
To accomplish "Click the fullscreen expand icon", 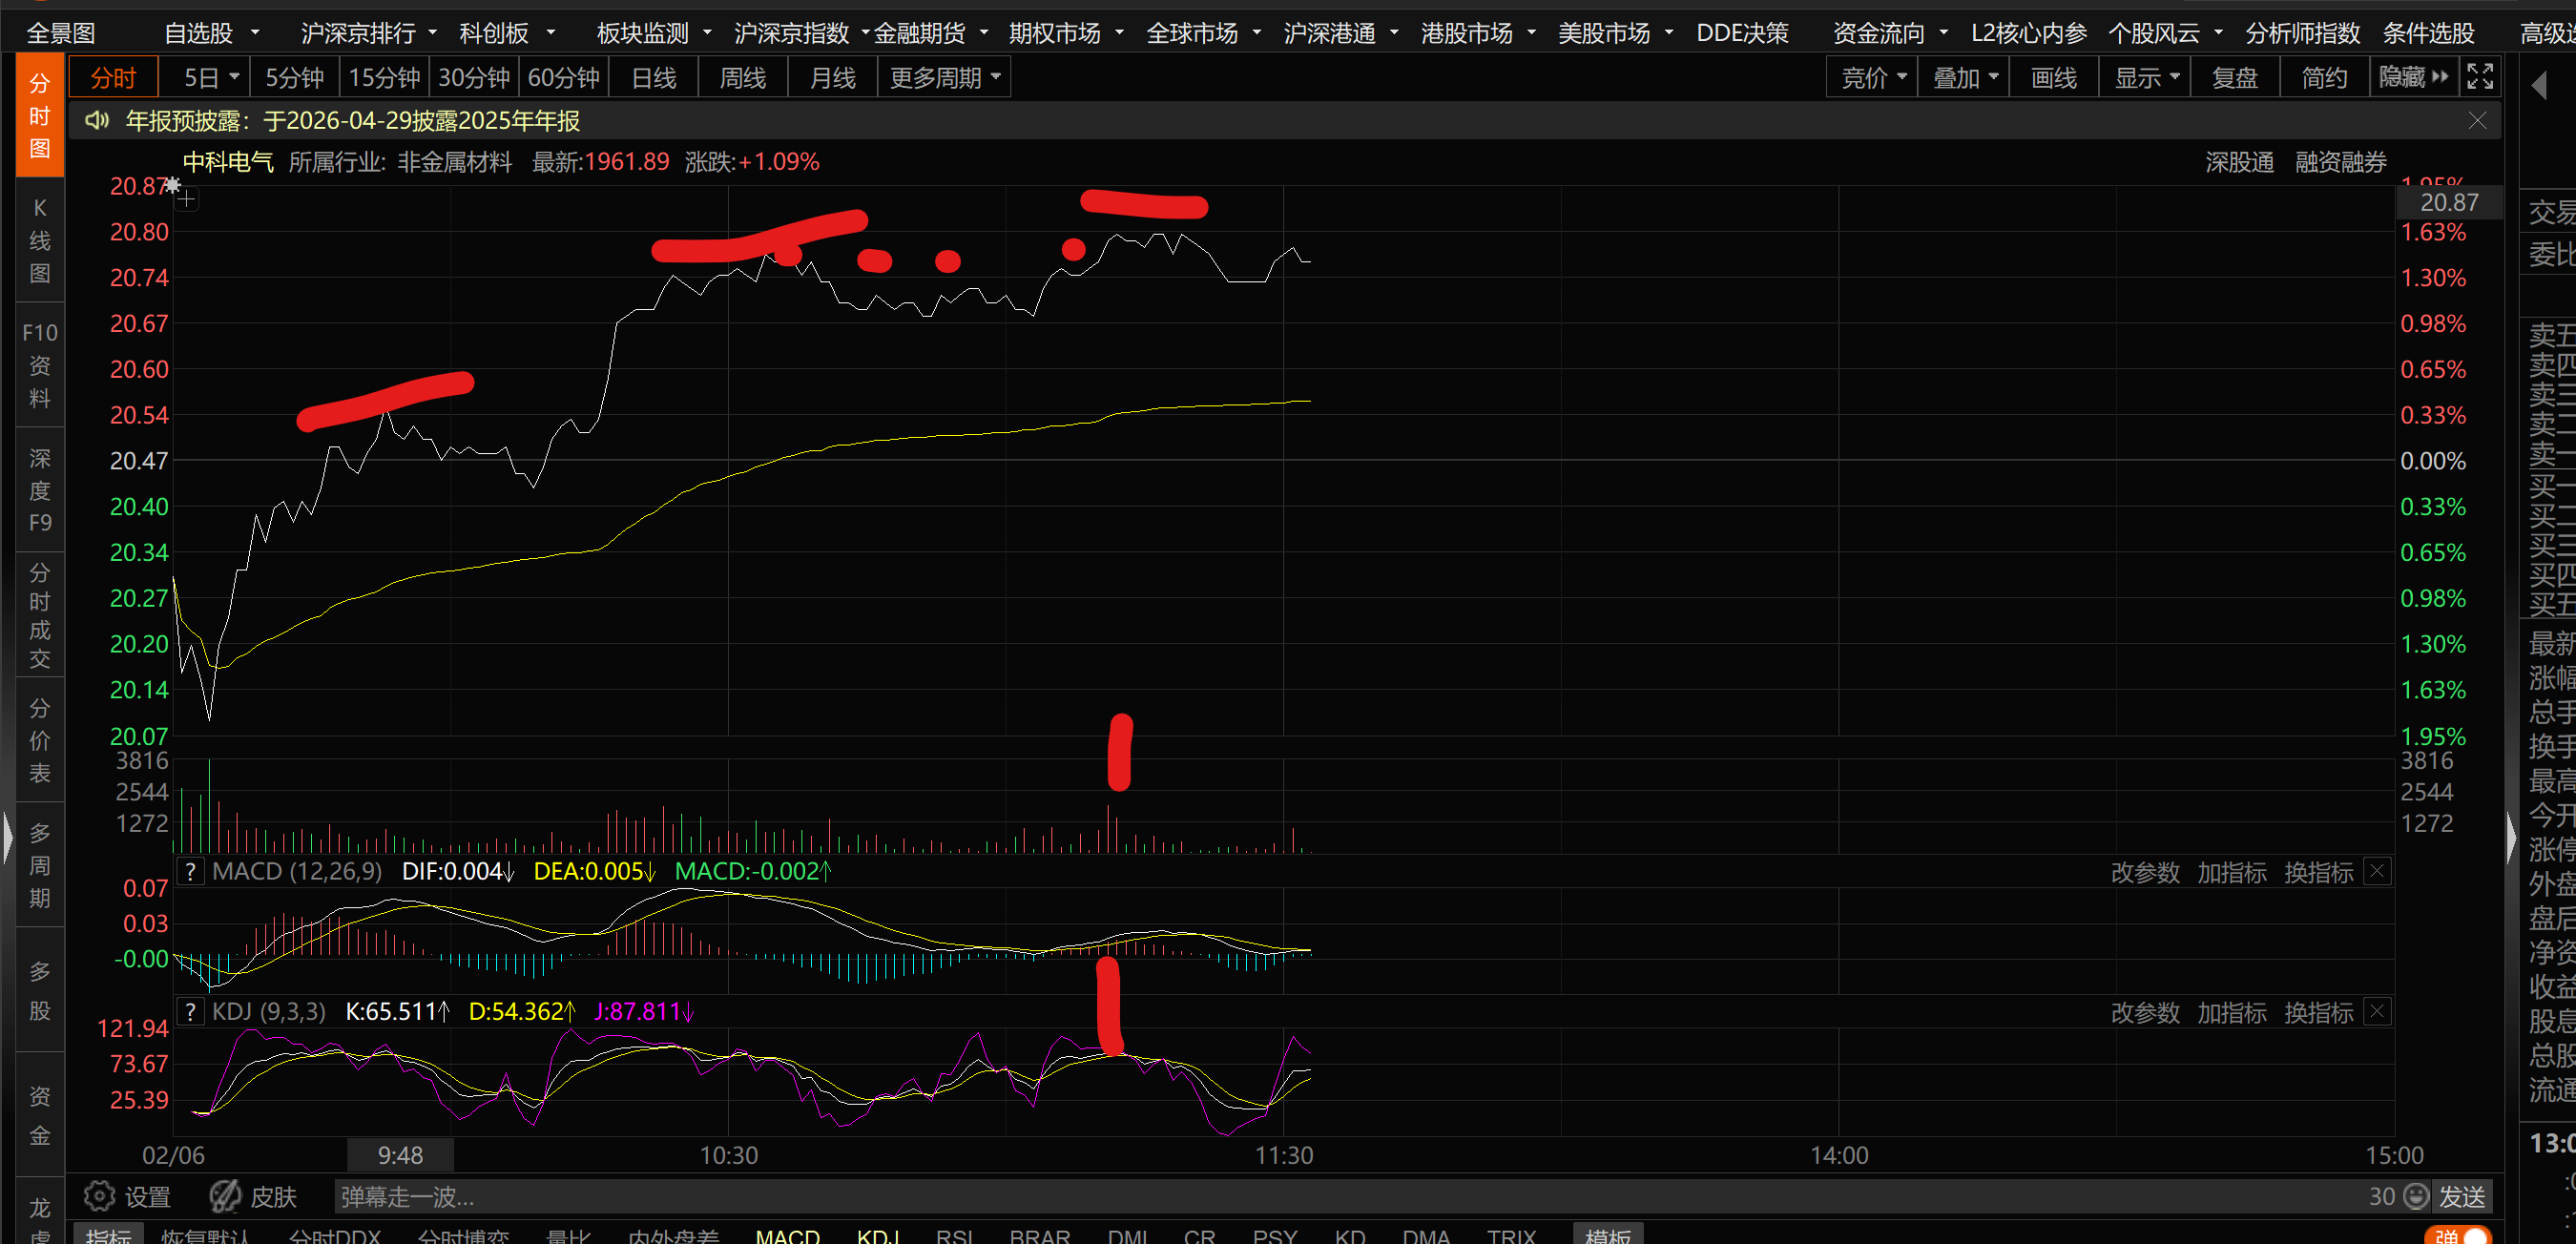I will (2480, 77).
